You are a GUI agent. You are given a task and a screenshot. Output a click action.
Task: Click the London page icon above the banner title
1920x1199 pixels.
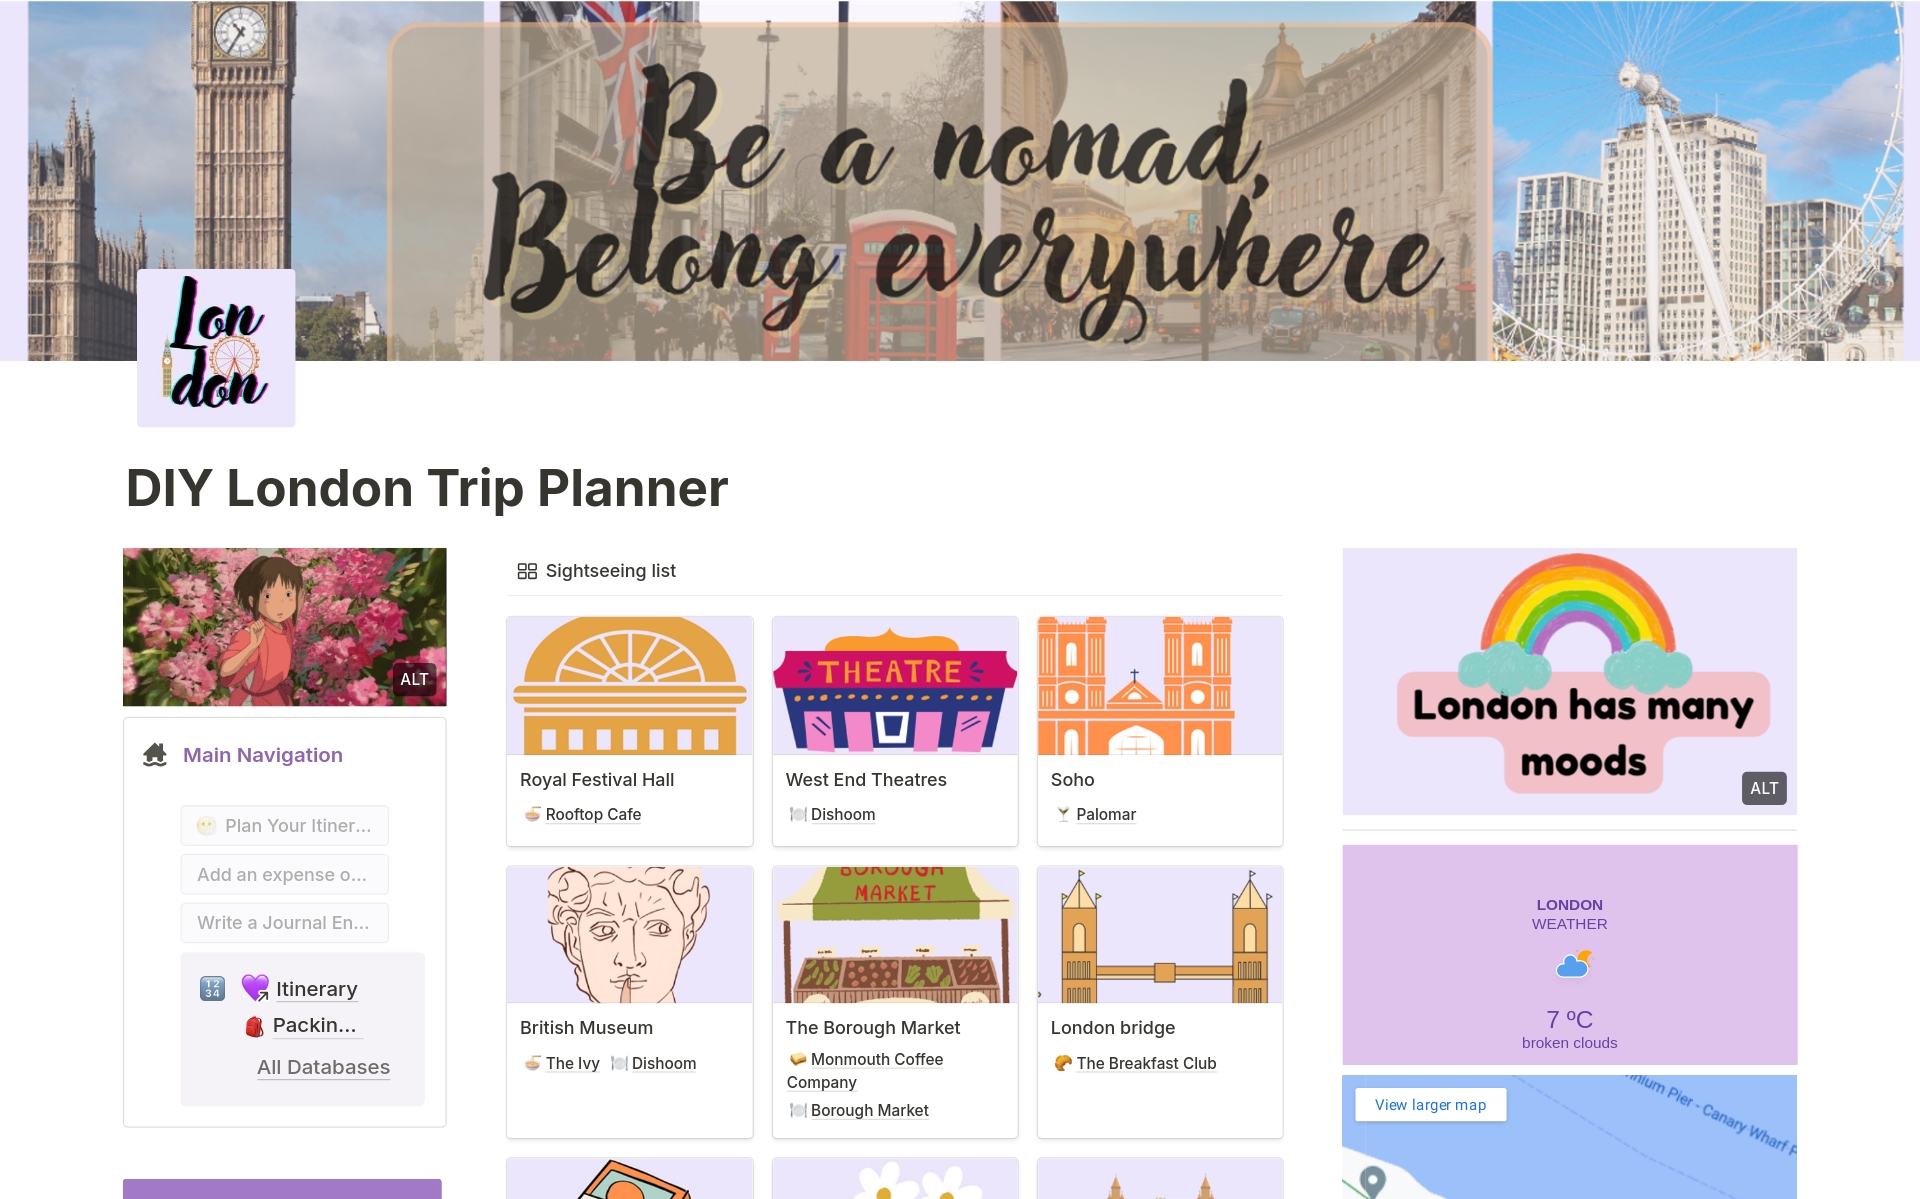(215, 346)
